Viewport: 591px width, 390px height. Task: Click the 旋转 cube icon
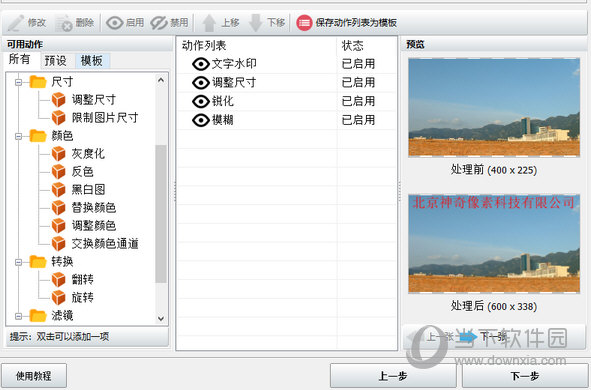pos(58,297)
